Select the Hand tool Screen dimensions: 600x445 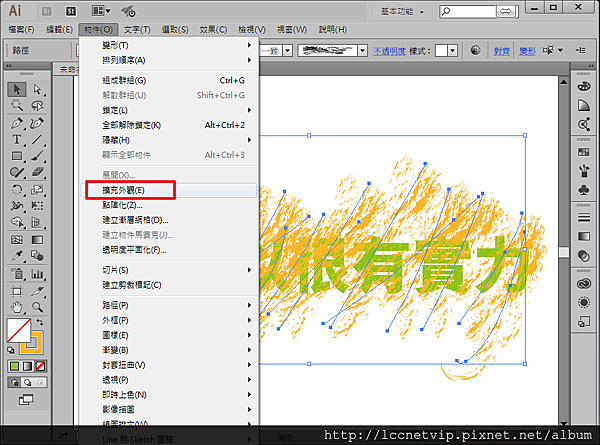(17, 307)
